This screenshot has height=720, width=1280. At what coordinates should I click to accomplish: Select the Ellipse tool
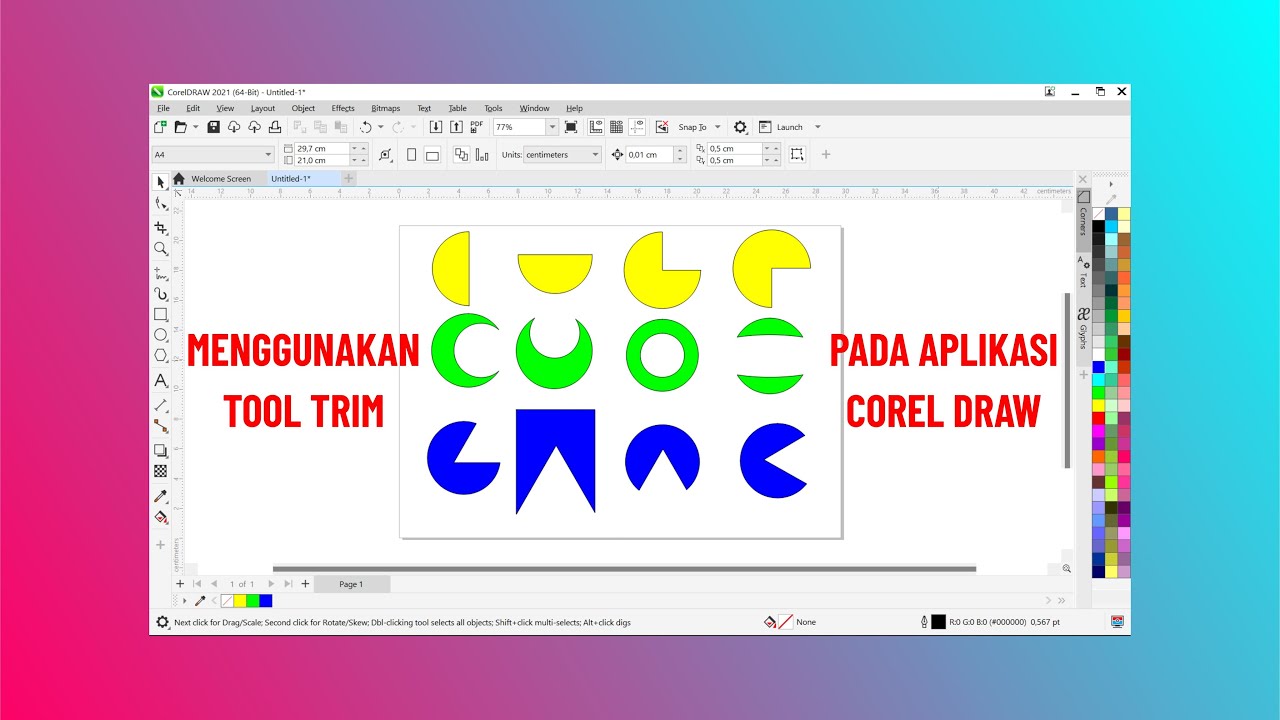click(160, 335)
